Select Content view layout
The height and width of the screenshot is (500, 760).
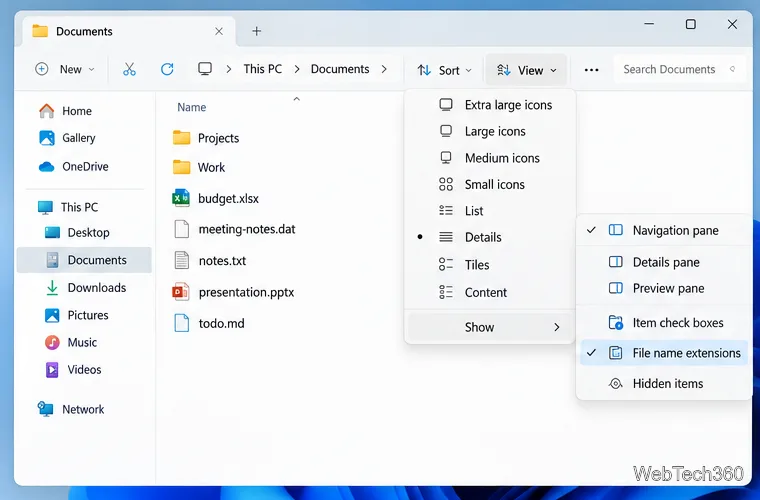pyautogui.click(x=490, y=293)
